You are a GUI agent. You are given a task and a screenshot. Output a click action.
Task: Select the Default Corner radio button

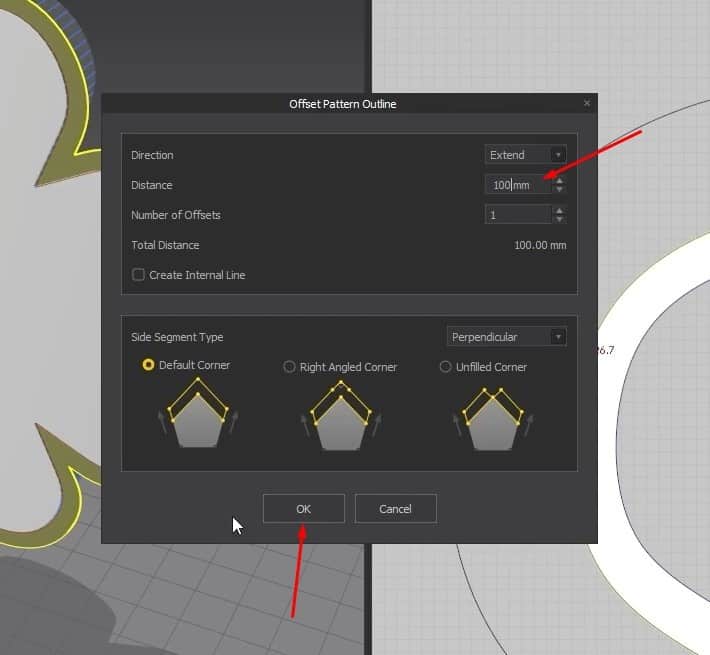[148, 365]
